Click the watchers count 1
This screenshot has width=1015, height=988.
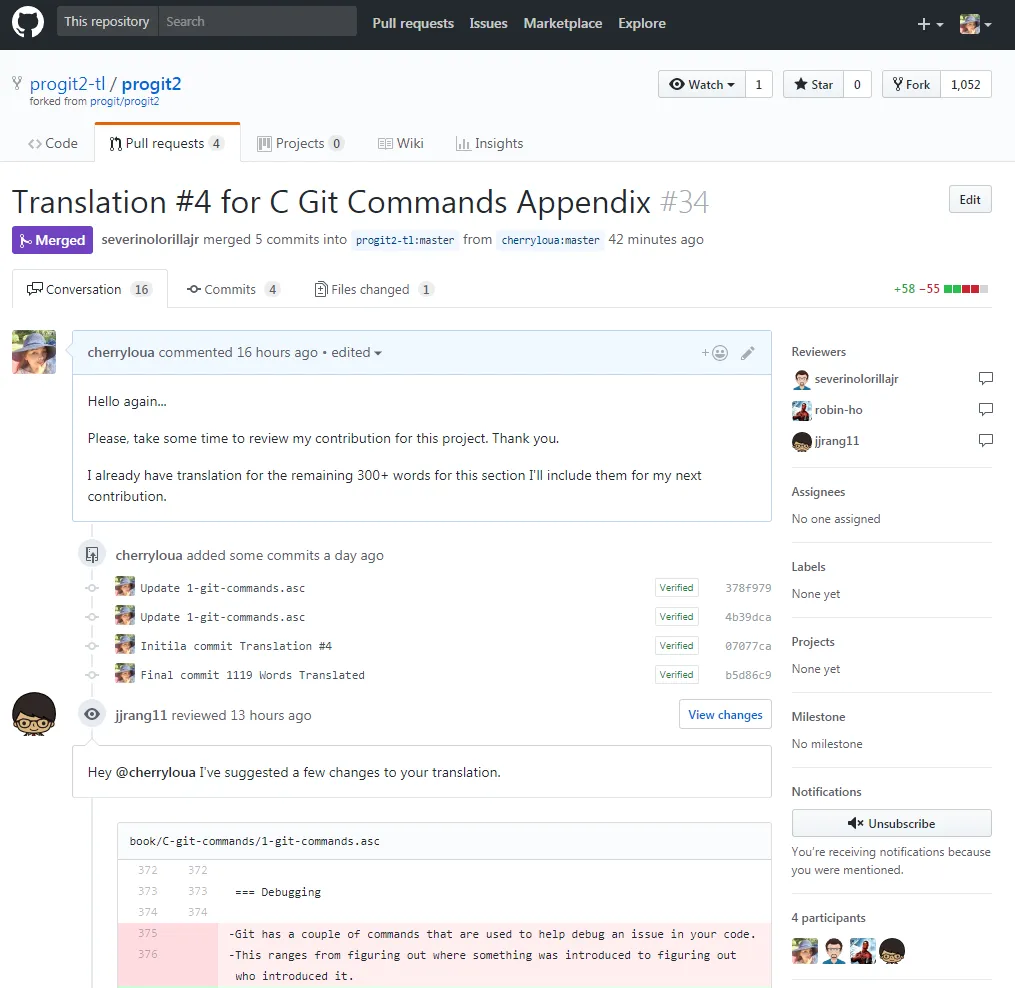coord(759,84)
